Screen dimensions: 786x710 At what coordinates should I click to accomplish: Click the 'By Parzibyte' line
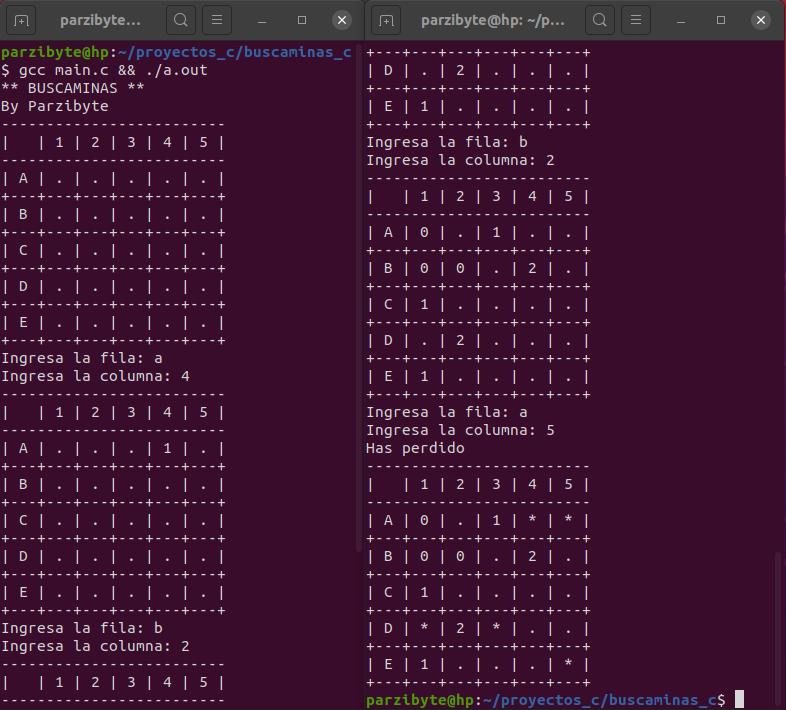[x=55, y=106]
